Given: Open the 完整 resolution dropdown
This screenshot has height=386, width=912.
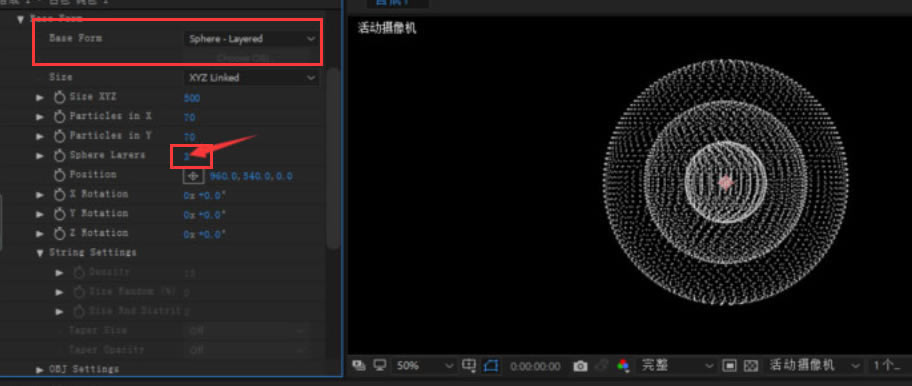Looking at the screenshot, I should click(x=677, y=366).
